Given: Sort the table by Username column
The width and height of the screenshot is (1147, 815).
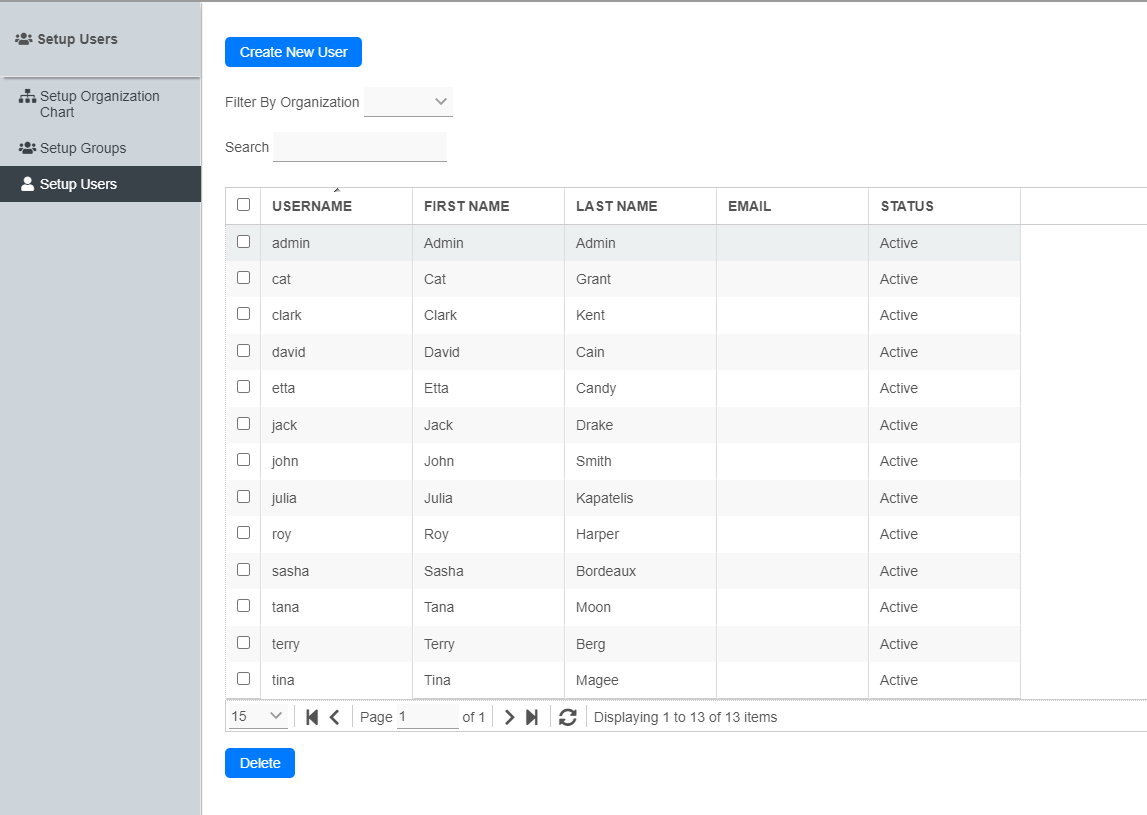Looking at the screenshot, I should [x=312, y=206].
